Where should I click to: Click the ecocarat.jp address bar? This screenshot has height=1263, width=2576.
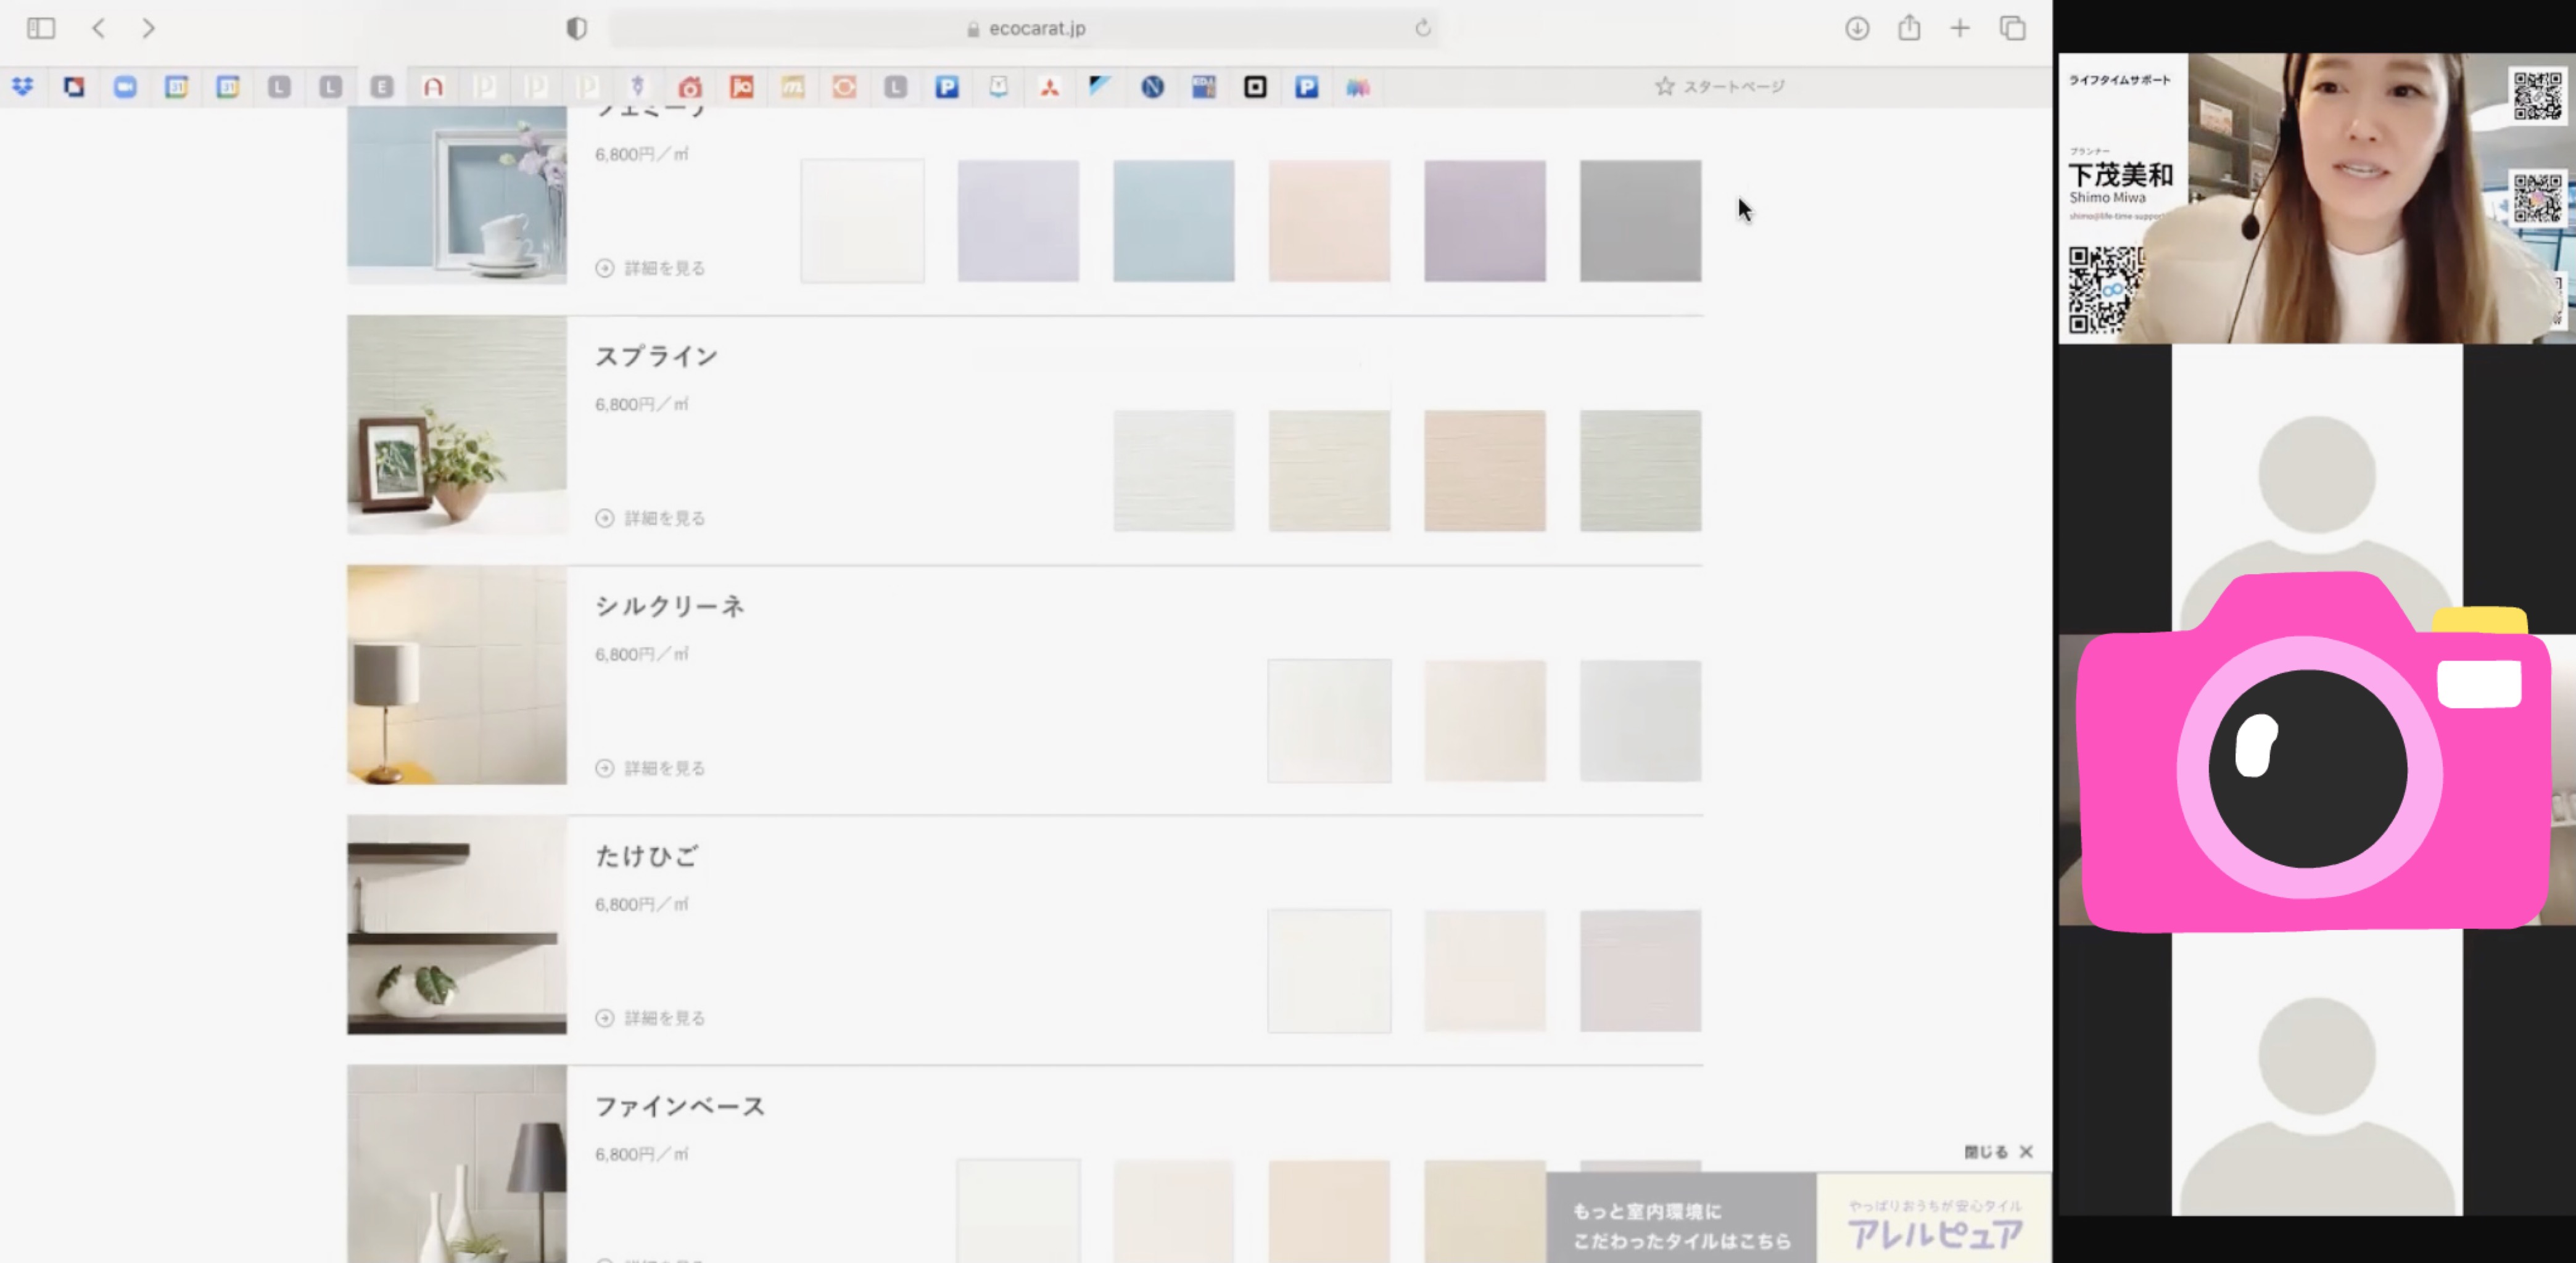click(x=1026, y=28)
